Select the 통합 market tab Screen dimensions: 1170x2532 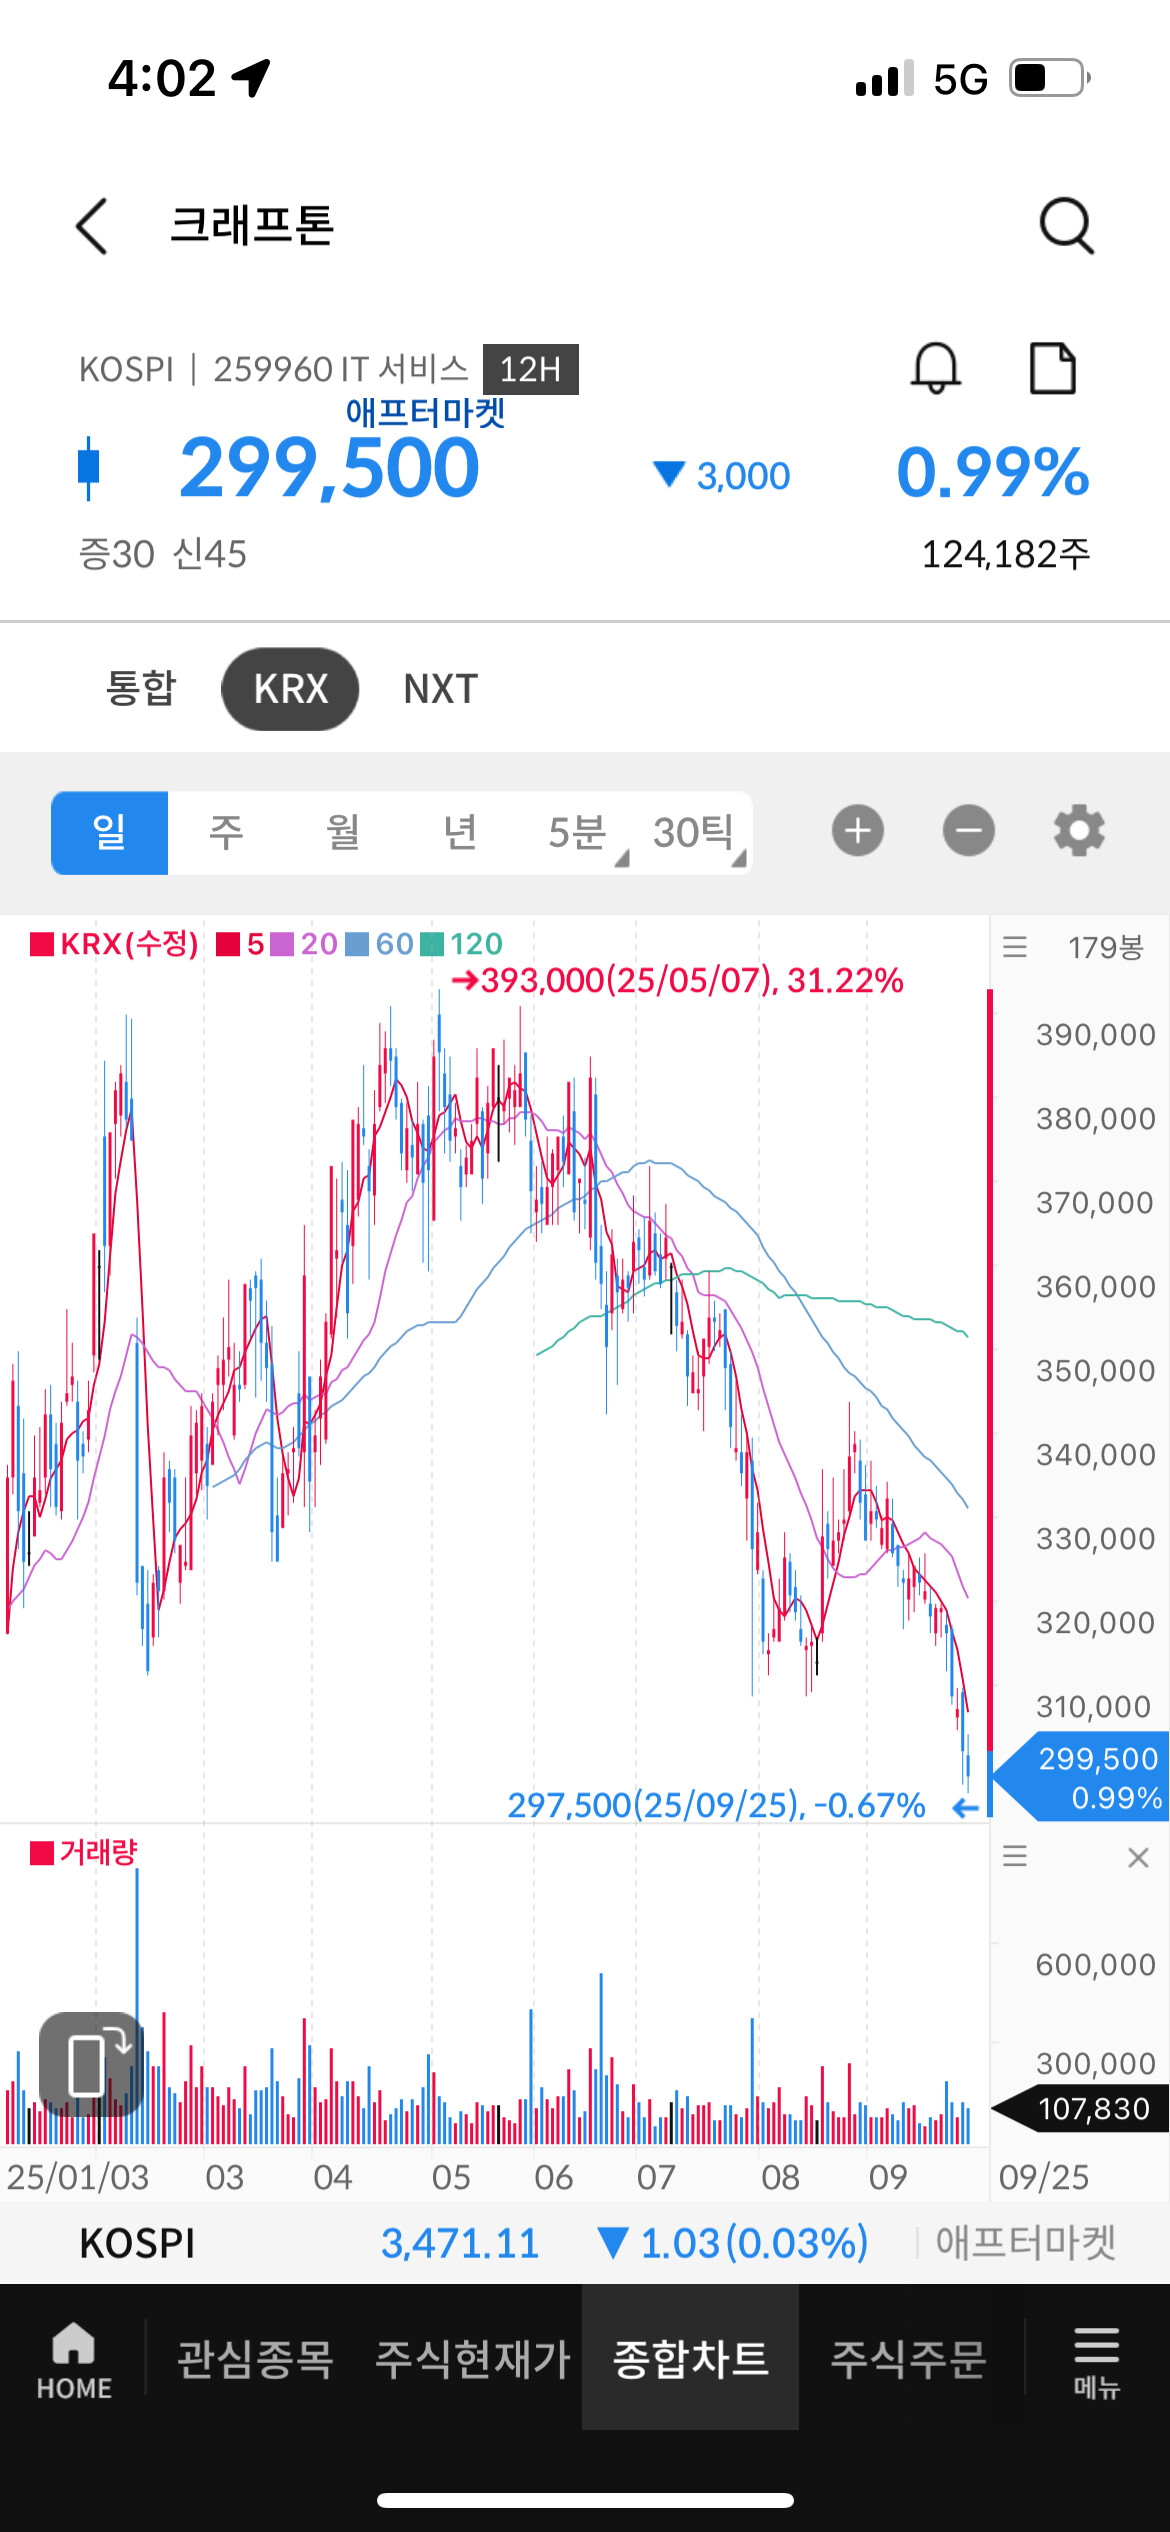(x=141, y=689)
